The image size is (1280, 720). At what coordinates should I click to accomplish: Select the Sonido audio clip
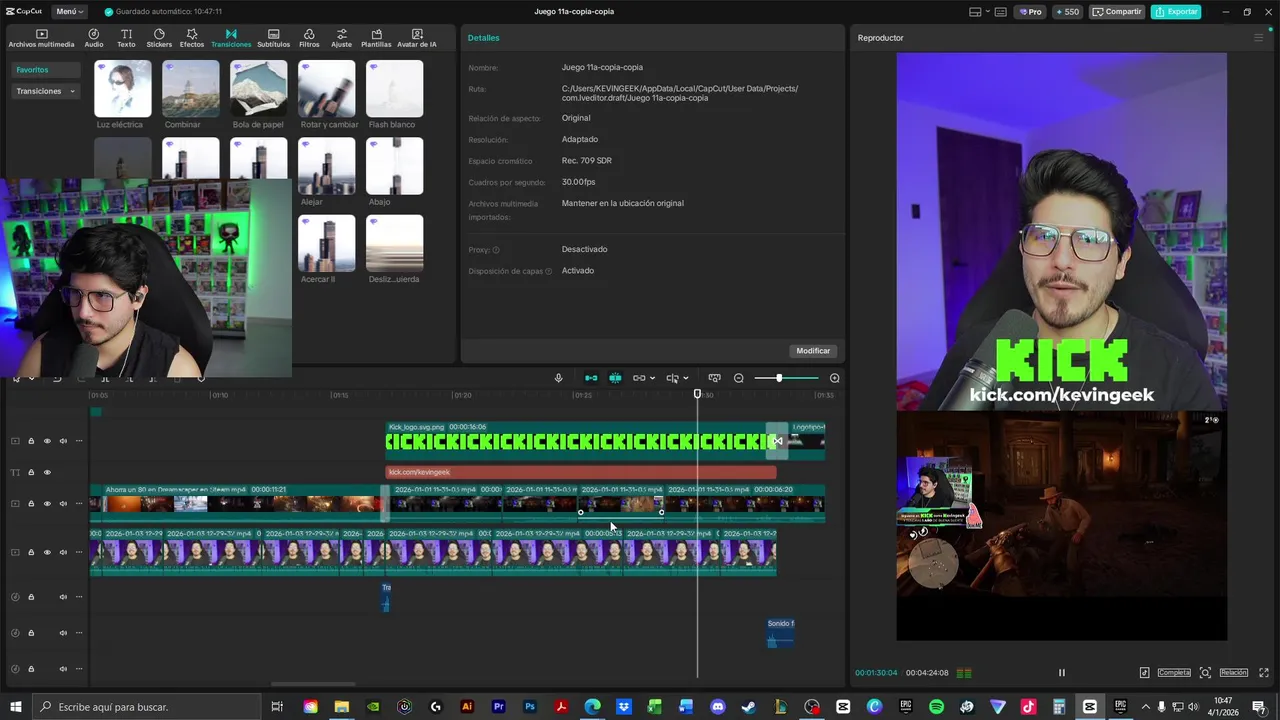click(780, 632)
